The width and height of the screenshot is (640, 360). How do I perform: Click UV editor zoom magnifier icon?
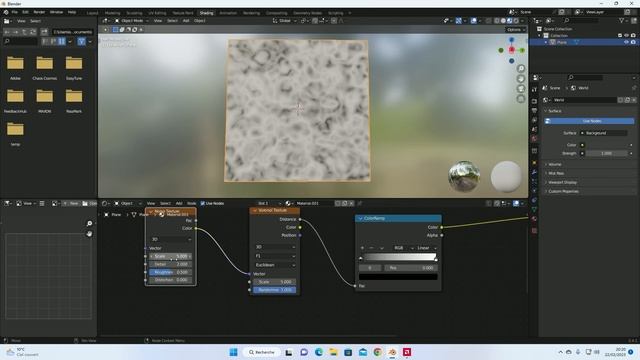click(89, 224)
